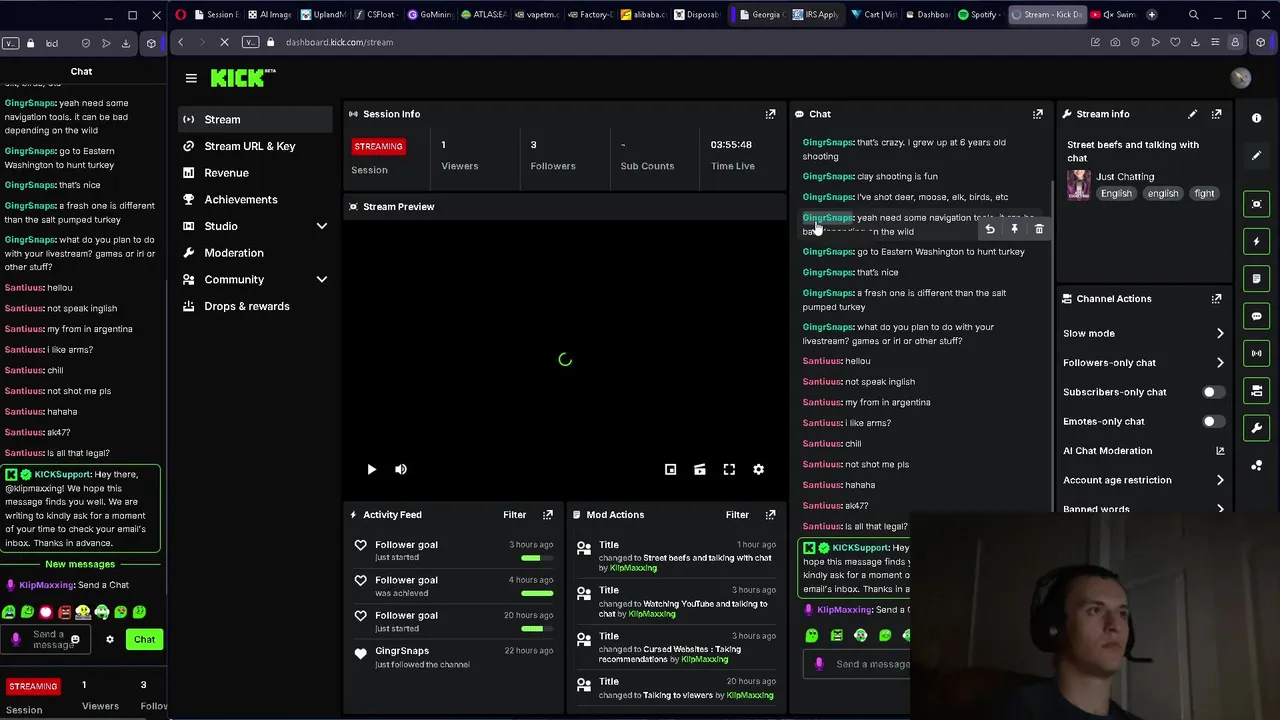Expand the Community sidebar section
1280x720 pixels.
(x=321, y=280)
